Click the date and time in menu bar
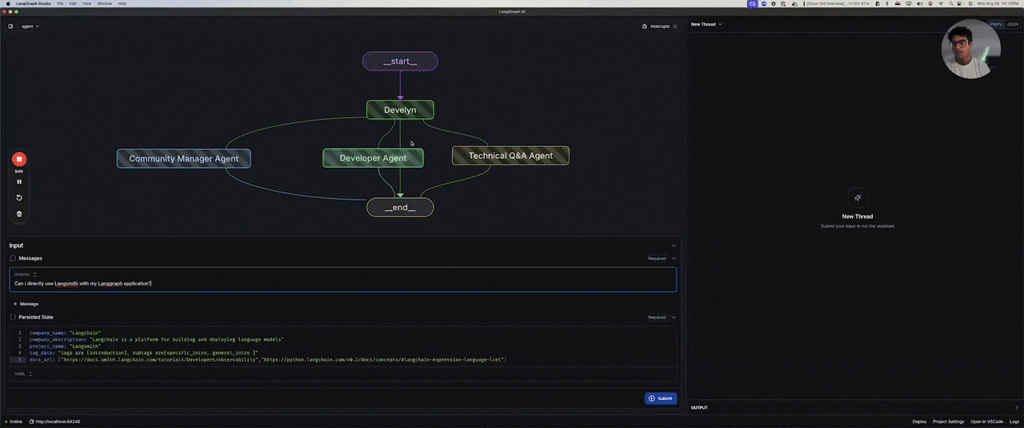The image size is (1024, 428). [997, 3]
